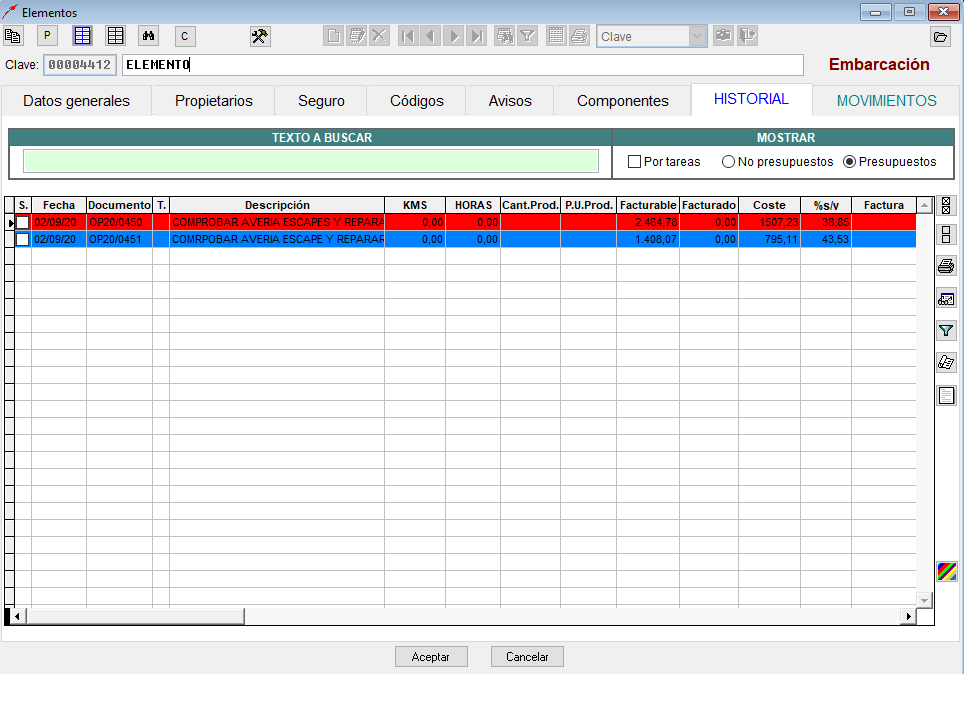965x704 pixels.
Task: Select the No presupuestos radio option
Action: [728, 162]
